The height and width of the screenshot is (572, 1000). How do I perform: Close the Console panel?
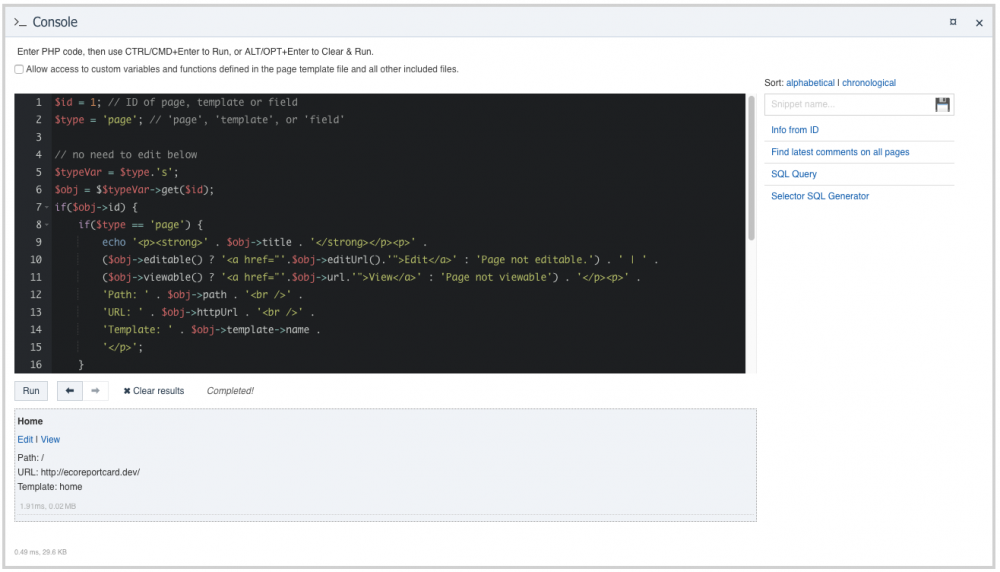pos(979,23)
